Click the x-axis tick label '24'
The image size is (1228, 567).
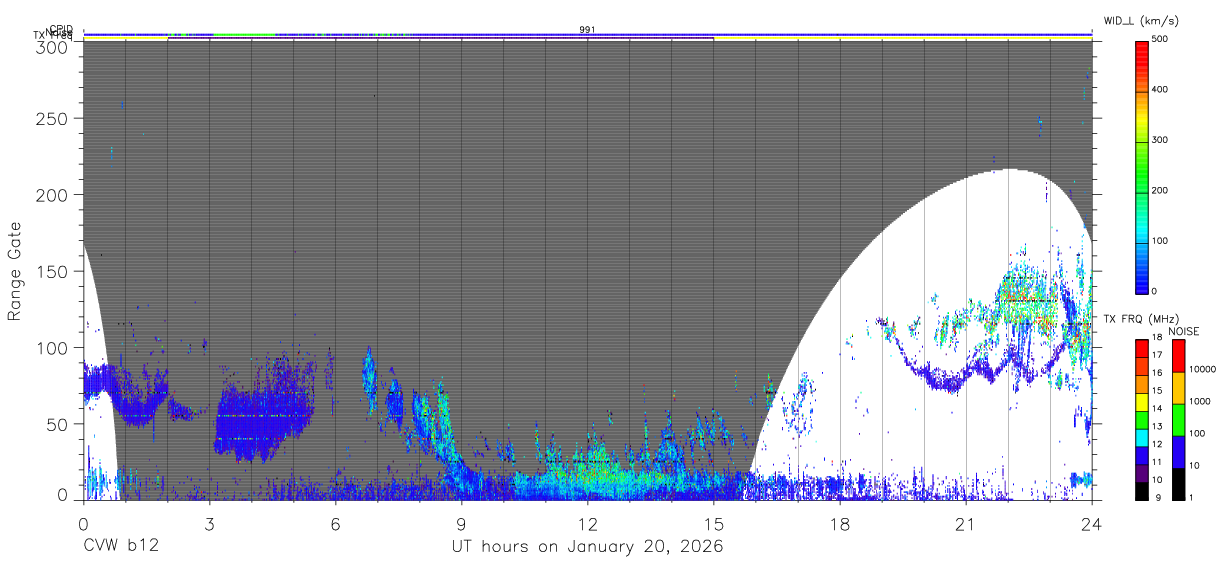click(x=1091, y=524)
